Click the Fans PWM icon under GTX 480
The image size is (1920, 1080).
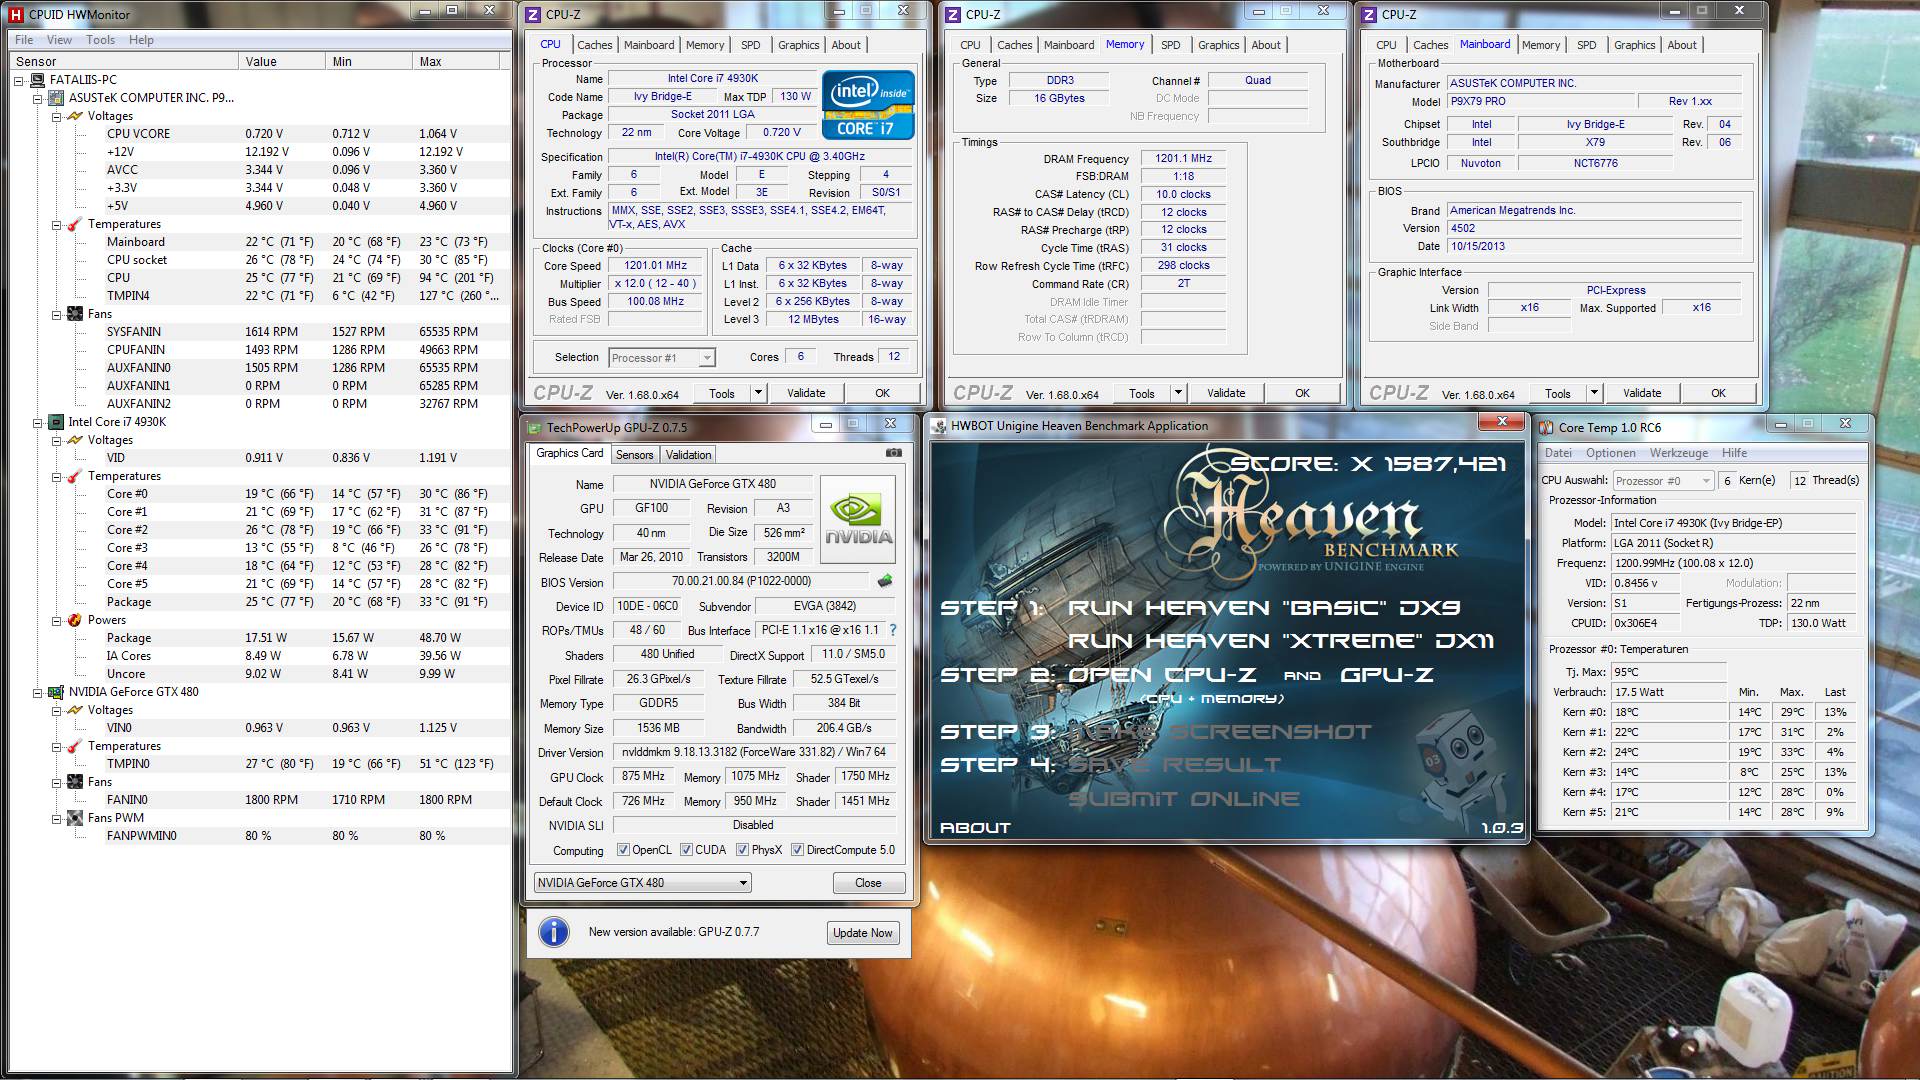pos(75,818)
